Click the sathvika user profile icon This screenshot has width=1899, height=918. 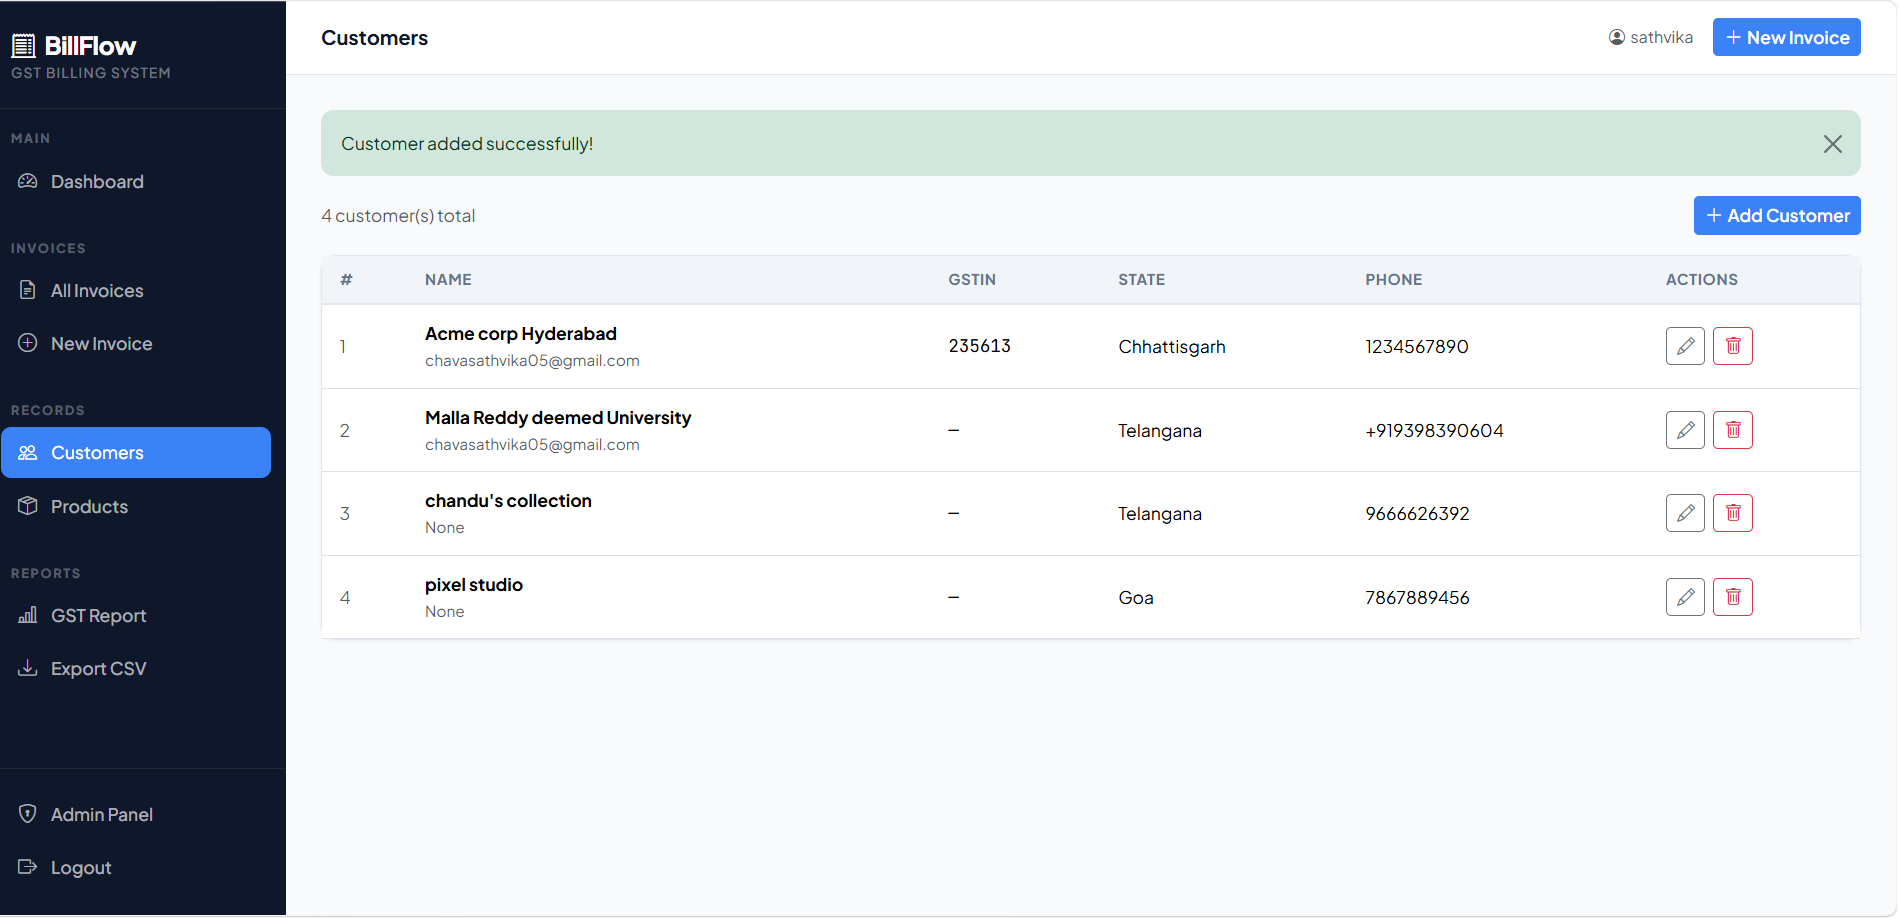pyautogui.click(x=1616, y=37)
